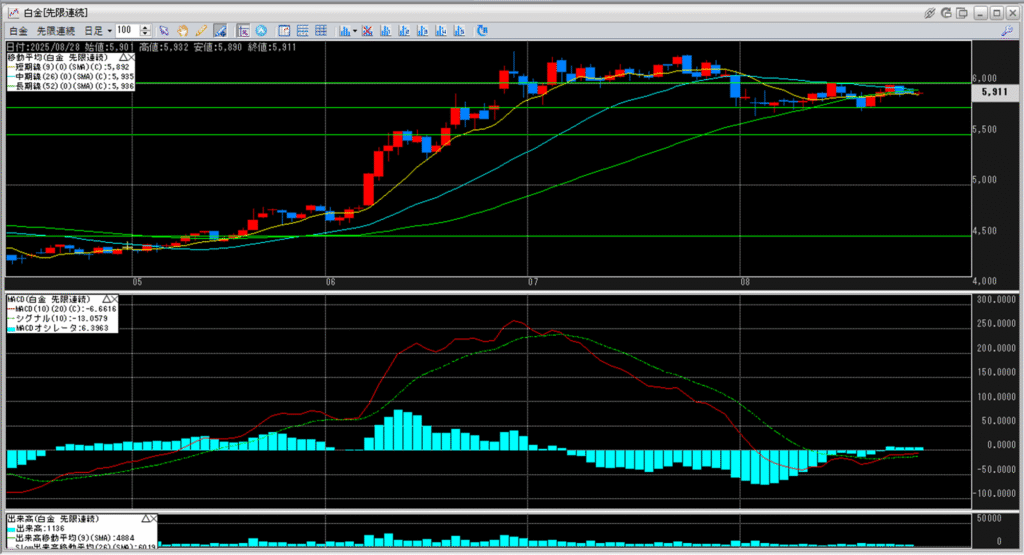Click the bar count field showing 100
1024x555 pixels.
(x=126, y=31)
